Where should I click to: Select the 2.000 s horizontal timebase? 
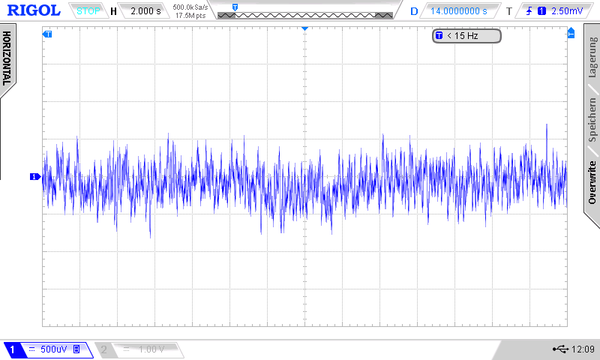145,11
